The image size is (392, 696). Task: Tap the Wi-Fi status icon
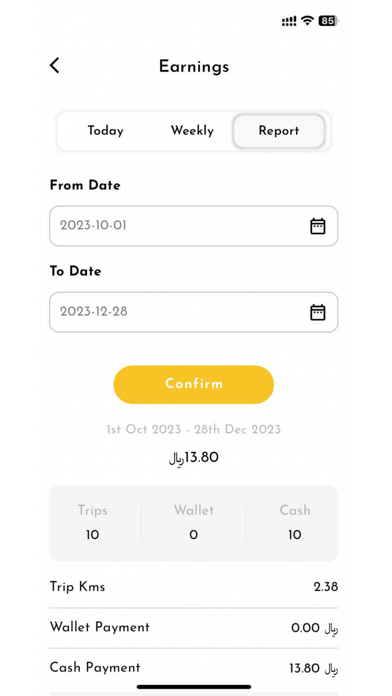(x=307, y=20)
